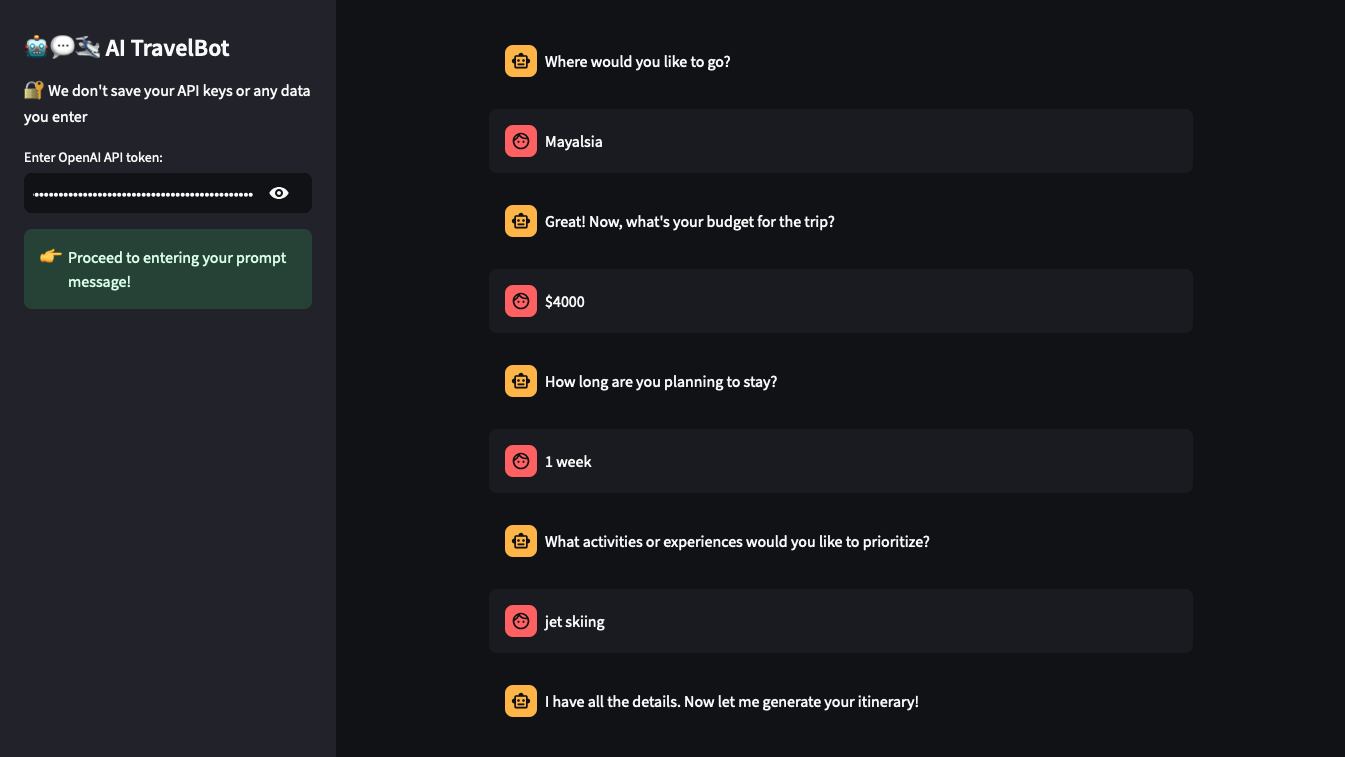Viewport: 1345px width, 757px height.
Task: Click the bot avatar beside the budget question
Action: 521,221
